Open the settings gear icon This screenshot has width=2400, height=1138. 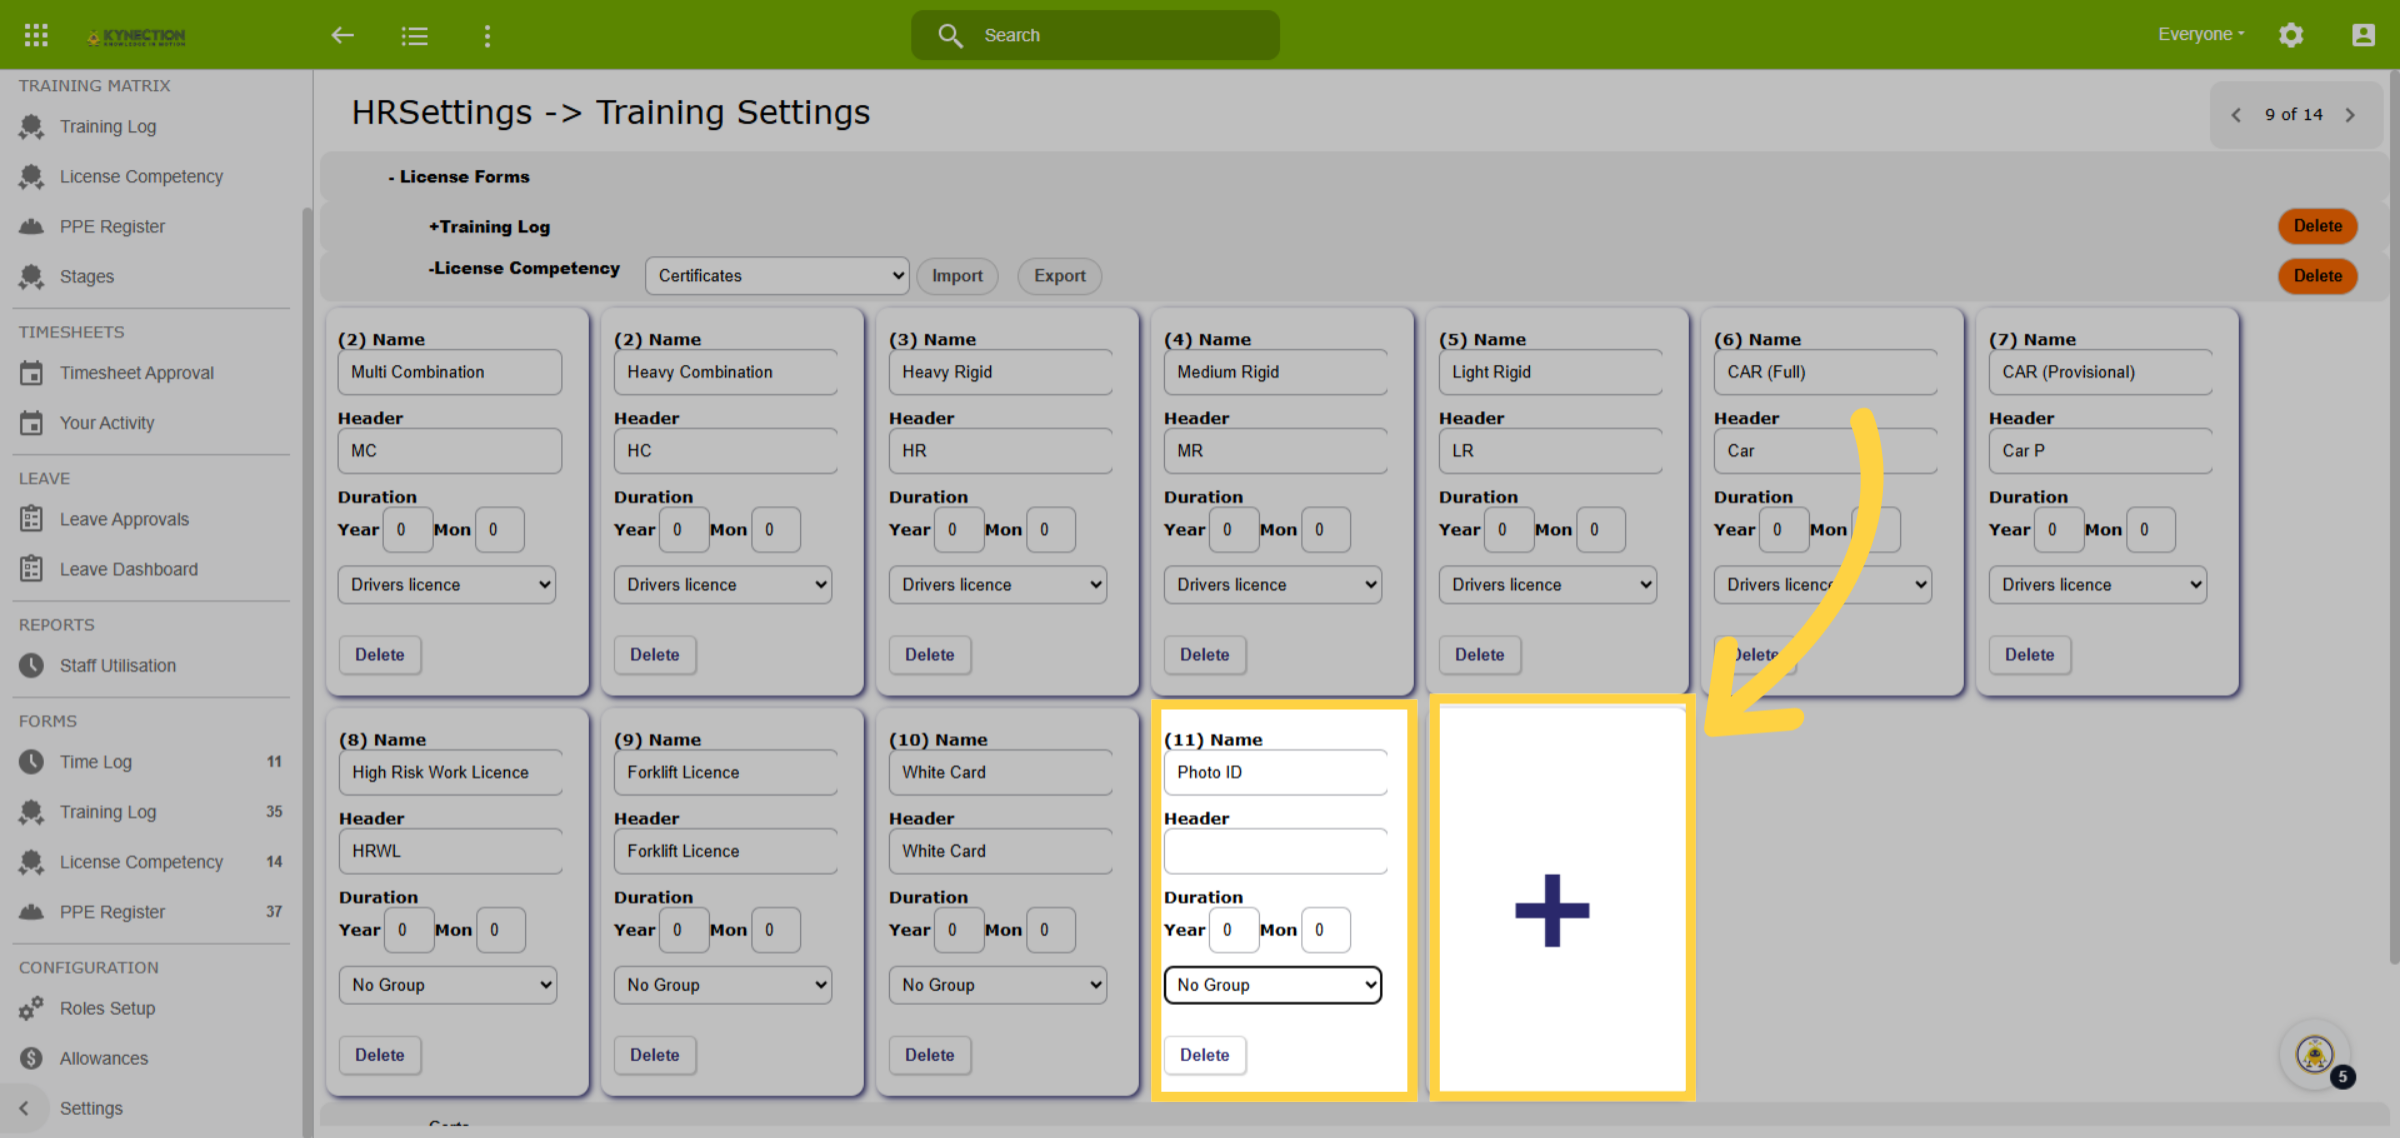(x=2291, y=35)
